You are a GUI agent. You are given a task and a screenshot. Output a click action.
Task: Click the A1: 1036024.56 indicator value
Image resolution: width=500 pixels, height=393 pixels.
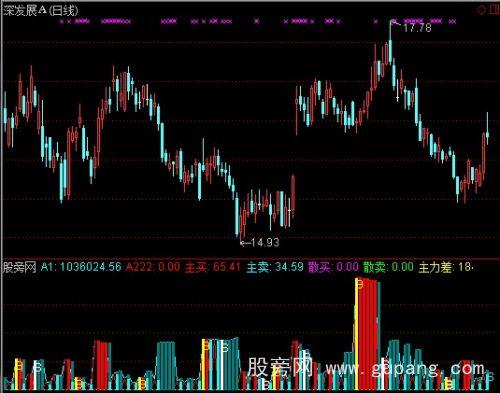pyautogui.click(x=81, y=267)
